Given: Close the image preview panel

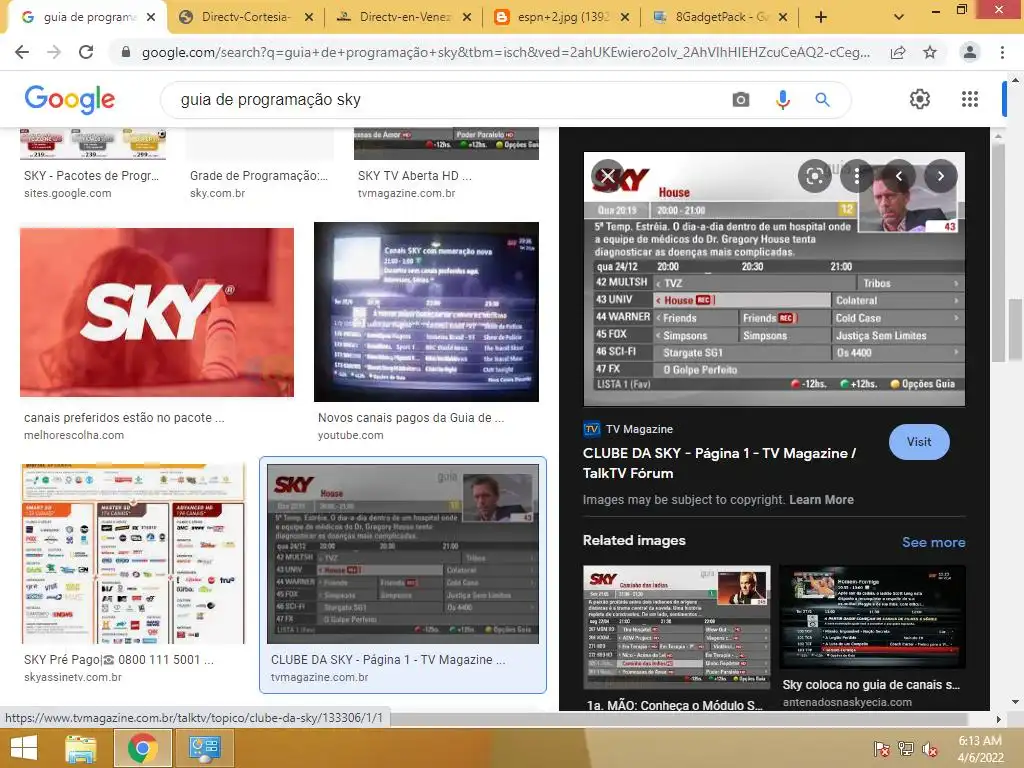Looking at the screenshot, I should [608, 176].
